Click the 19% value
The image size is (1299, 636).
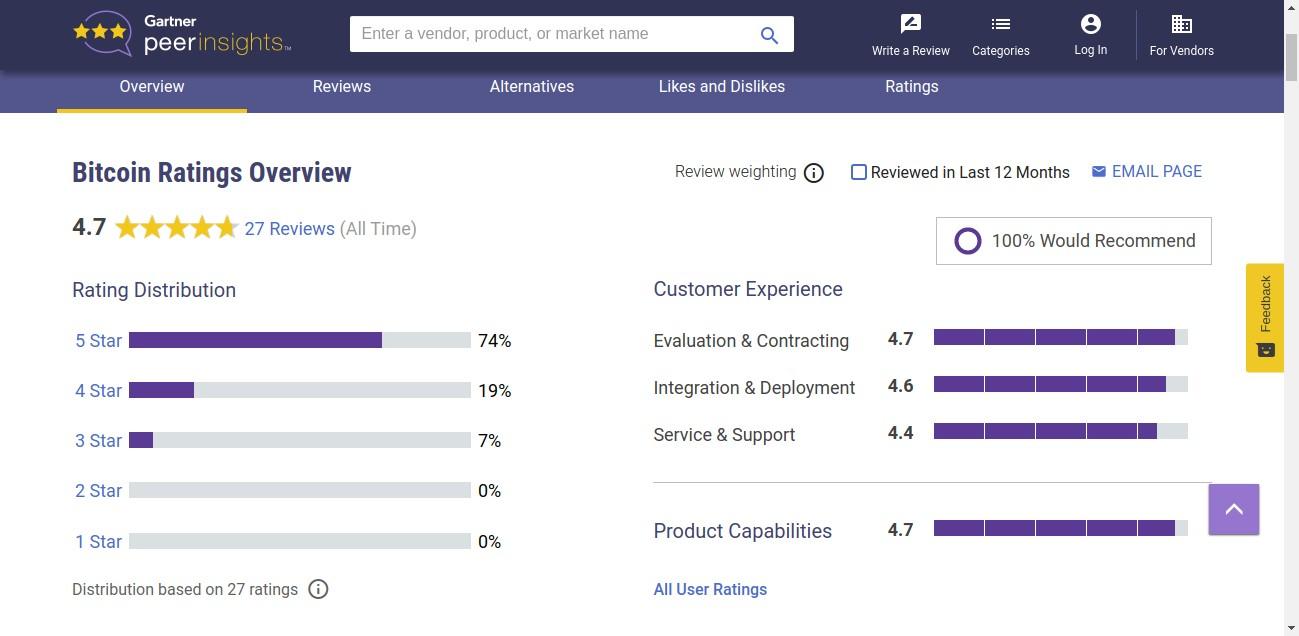pyautogui.click(x=495, y=391)
